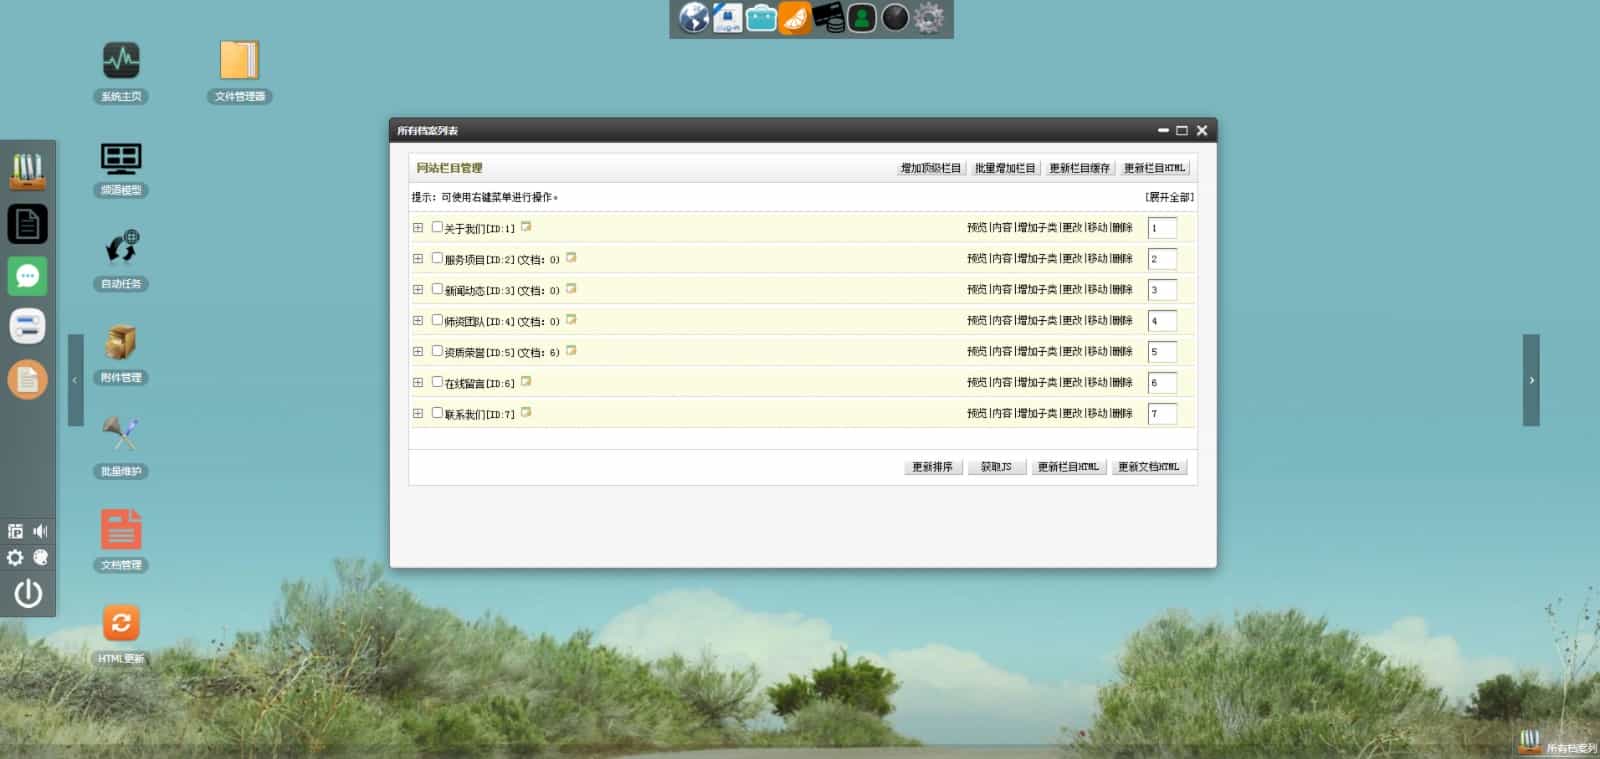Open the 附件管理 box icon
The image size is (1600, 759).
click(x=121, y=342)
